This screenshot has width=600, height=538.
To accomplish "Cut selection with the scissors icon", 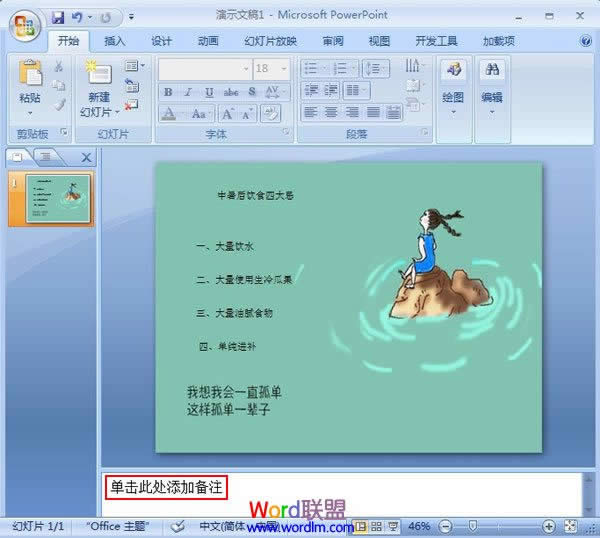I will click(59, 67).
